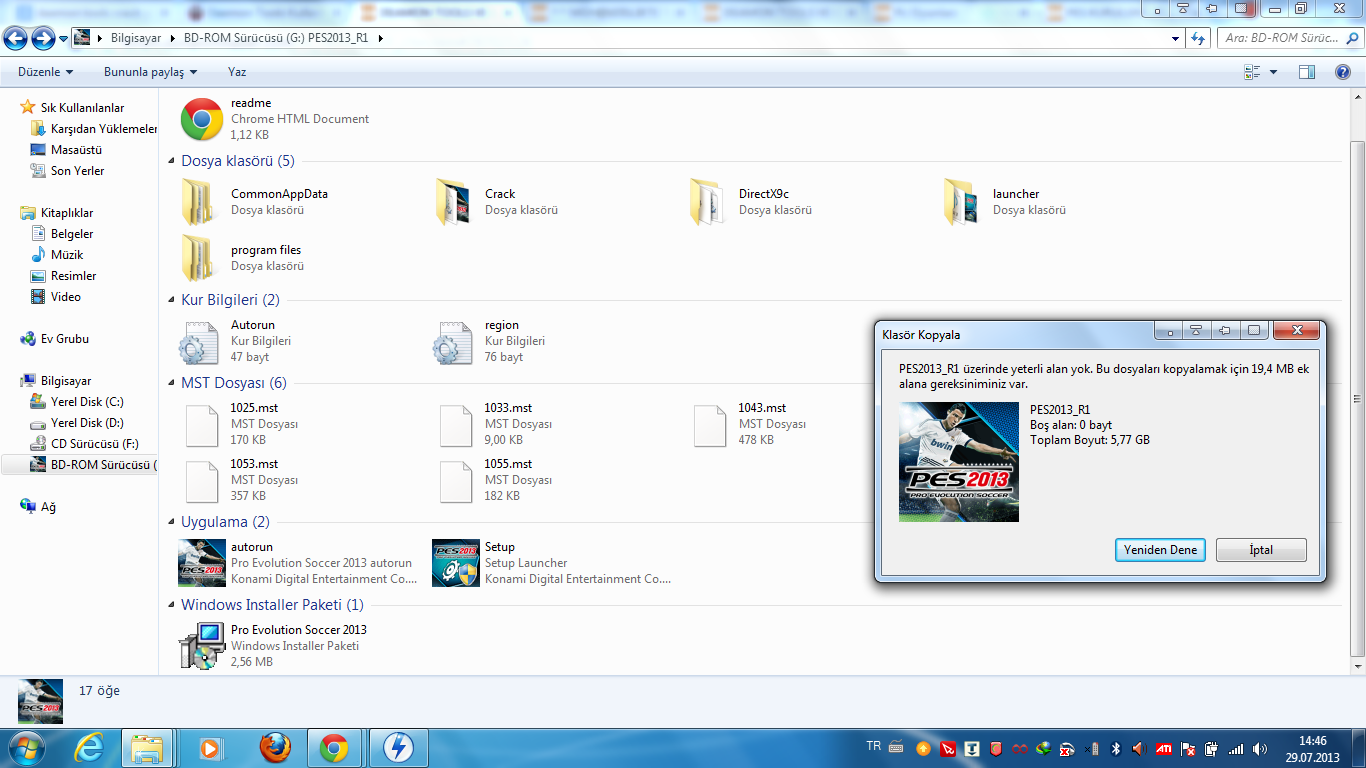
Task: Select the region setup information file
Action: [x=490, y=341]
